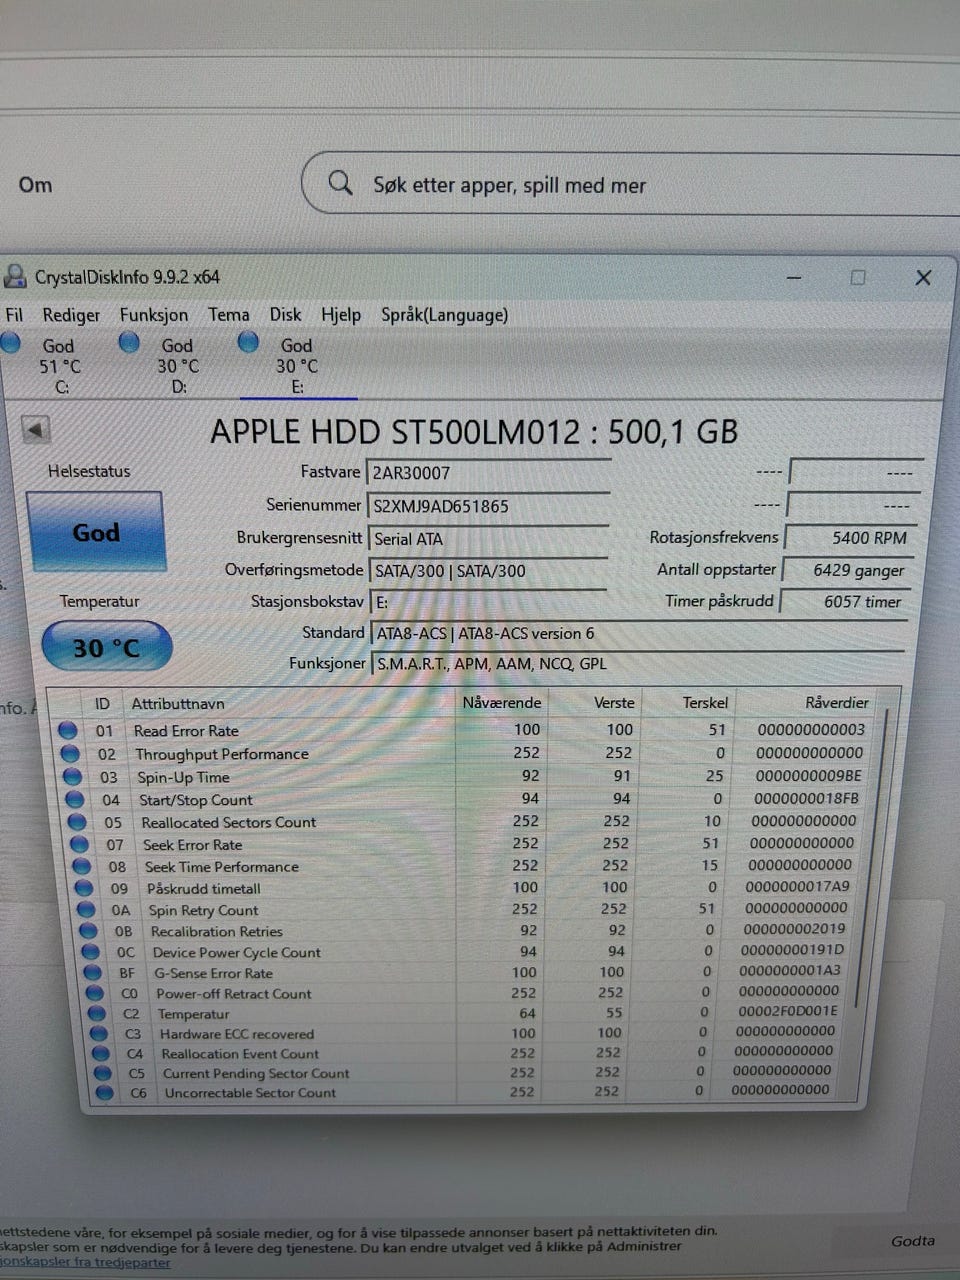
Task: Click the status dot for Seek Error Rate
Action: [79, 845]
